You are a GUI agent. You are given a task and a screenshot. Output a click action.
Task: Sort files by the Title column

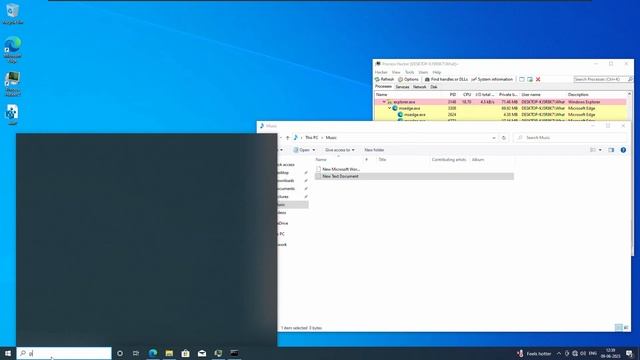pyautogui.click(x=382, y=160)
